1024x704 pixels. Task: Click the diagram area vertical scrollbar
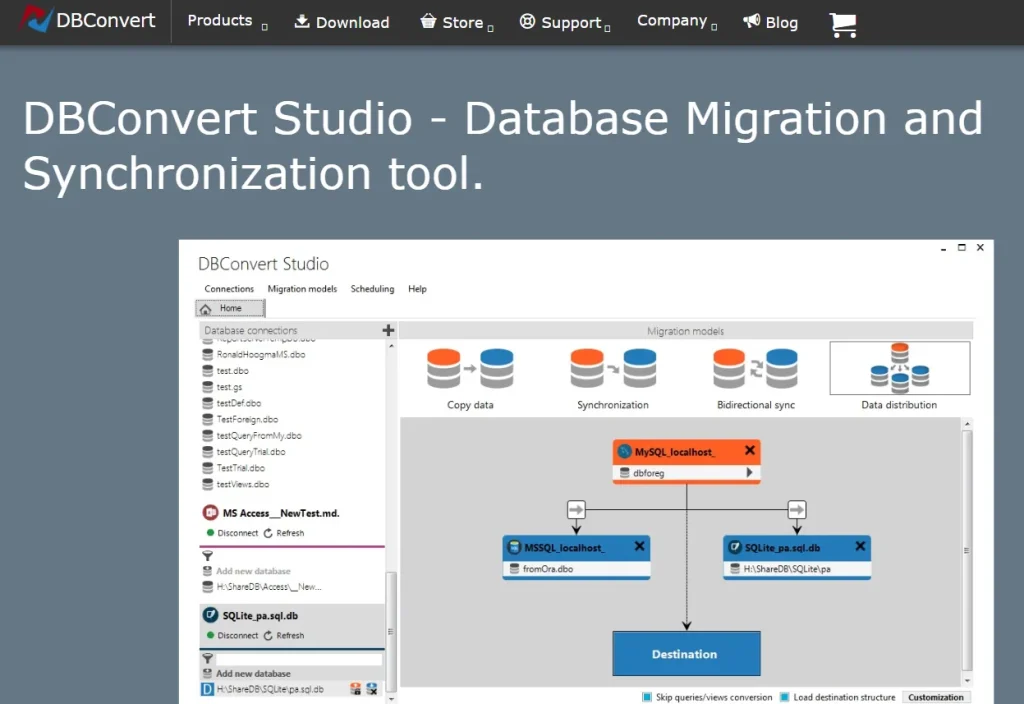pyautogui.click(x=967, y=551)
